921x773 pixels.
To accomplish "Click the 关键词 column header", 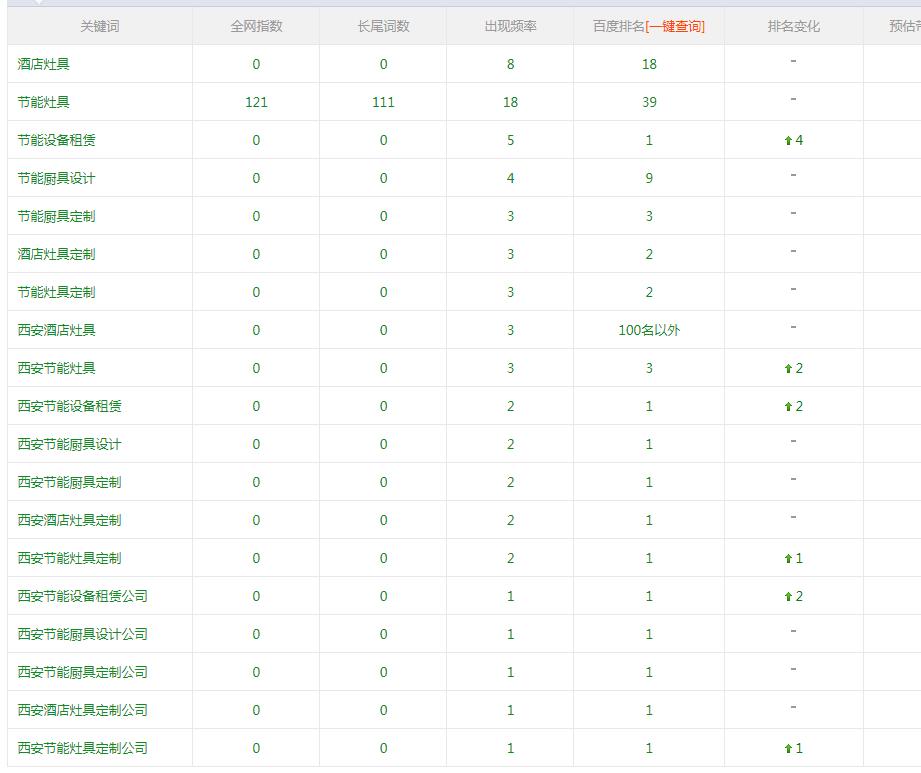I will 99,26.
